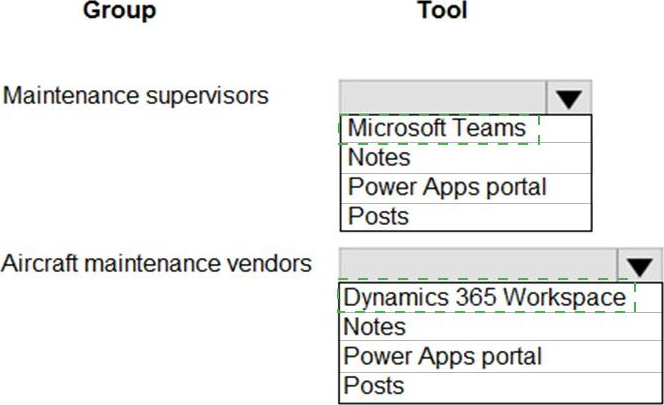Click the Group column header

[x=119, y=11]
